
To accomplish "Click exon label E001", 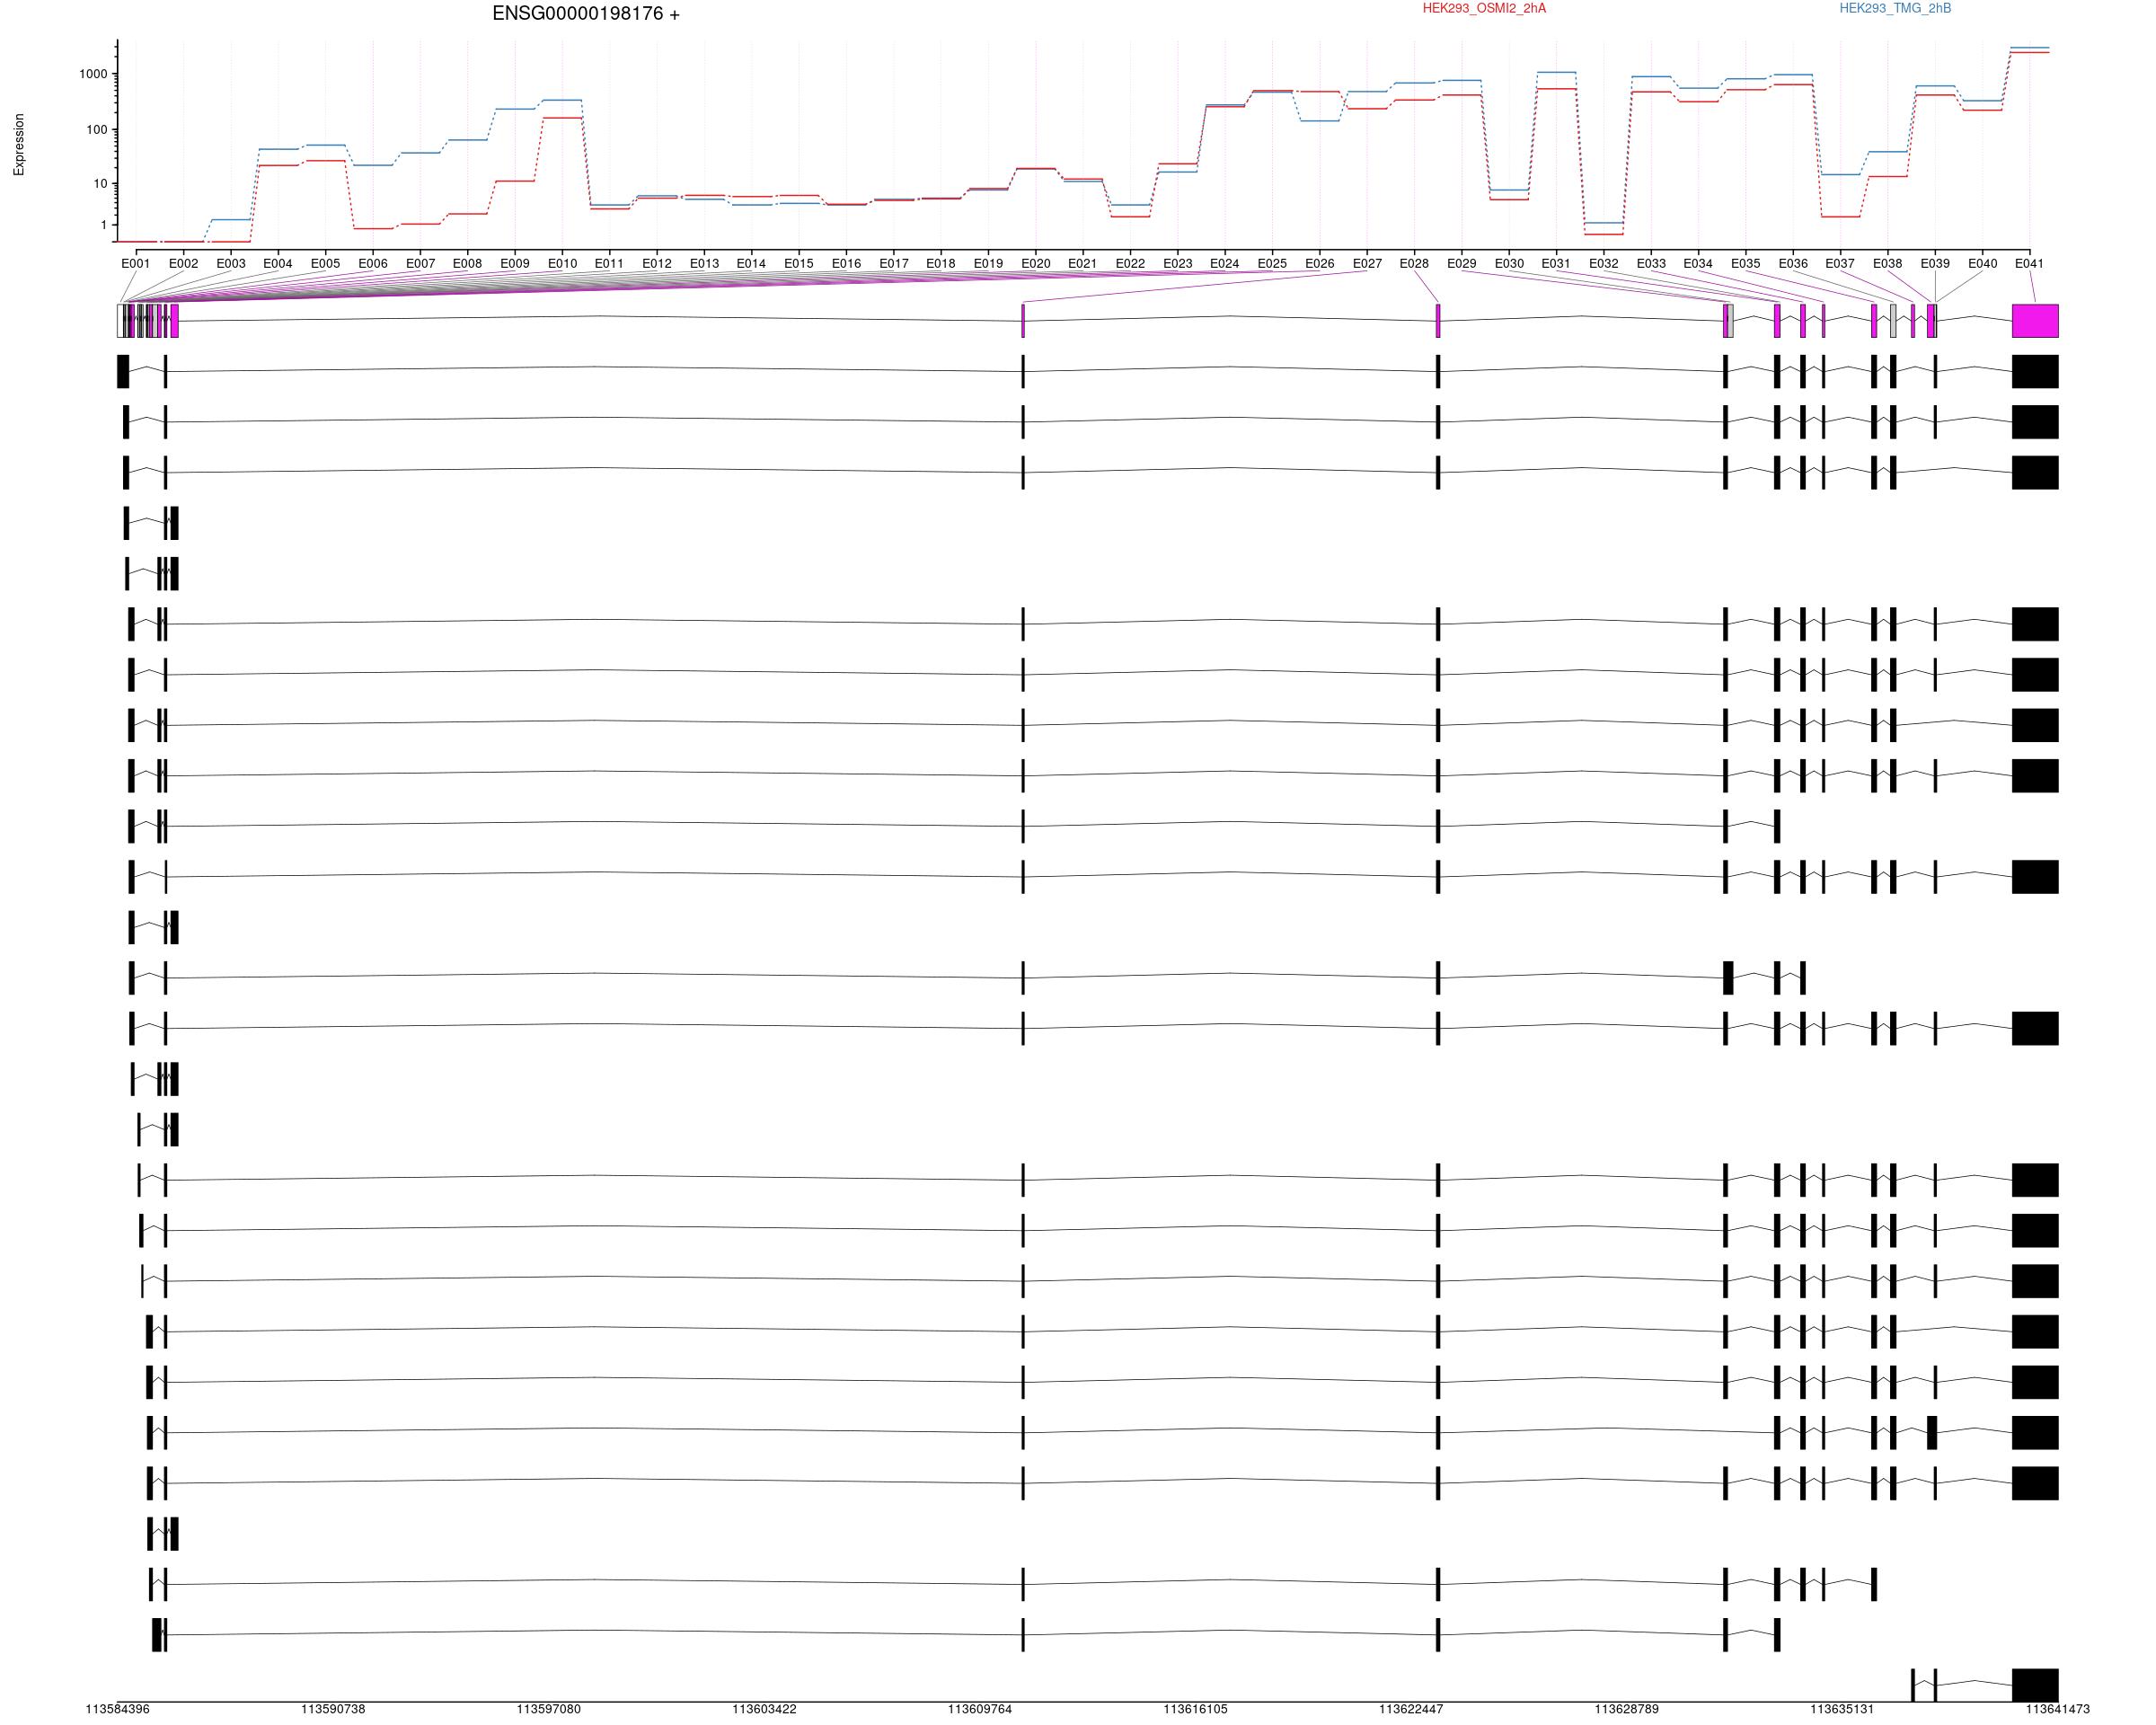I will [135, 264].
